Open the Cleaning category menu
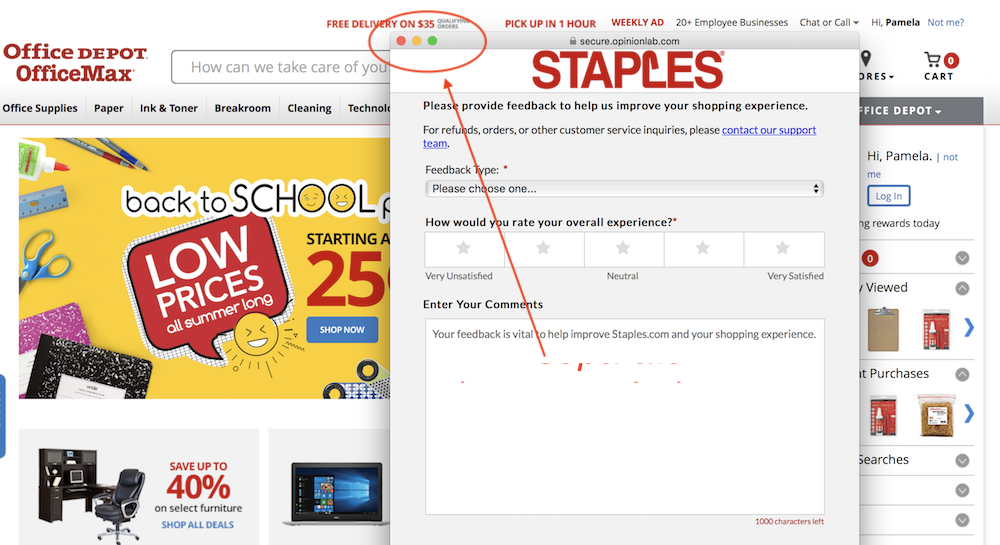Viewport: 1000px width, 545px height. tap(309, 108)
